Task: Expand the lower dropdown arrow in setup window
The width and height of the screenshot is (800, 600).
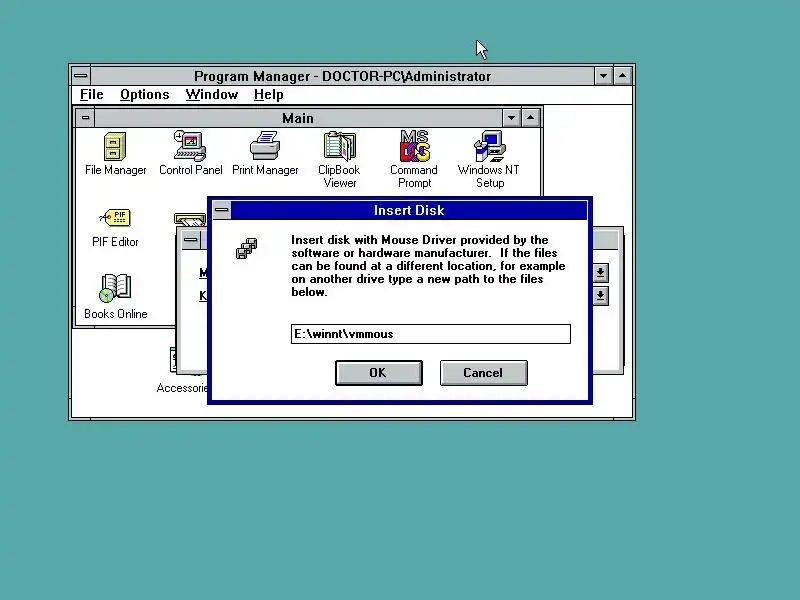Action: (601, 295)
